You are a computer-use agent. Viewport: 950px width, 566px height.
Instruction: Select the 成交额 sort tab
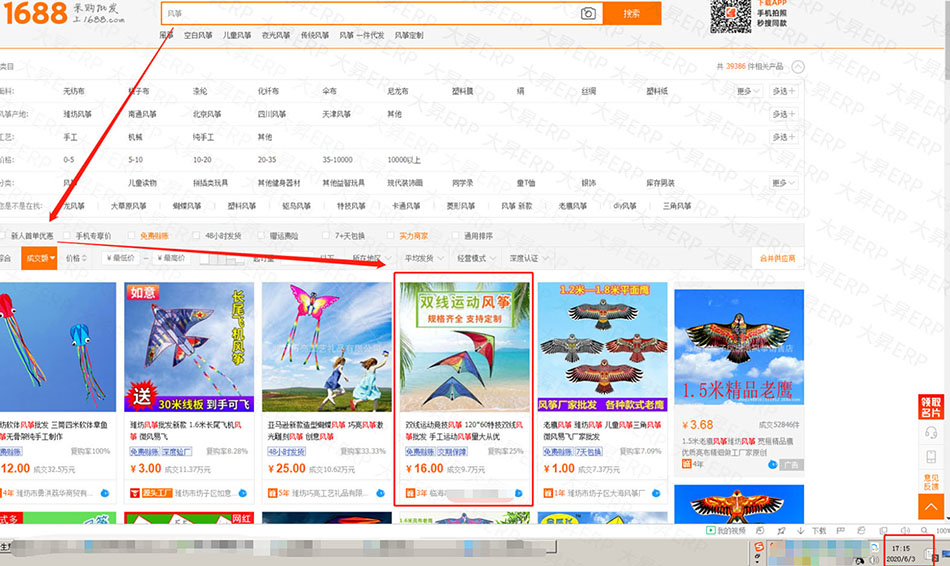38,258
